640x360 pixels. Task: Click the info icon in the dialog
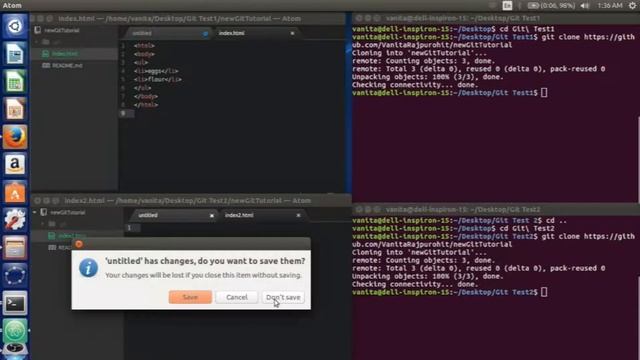pos(89,268)
